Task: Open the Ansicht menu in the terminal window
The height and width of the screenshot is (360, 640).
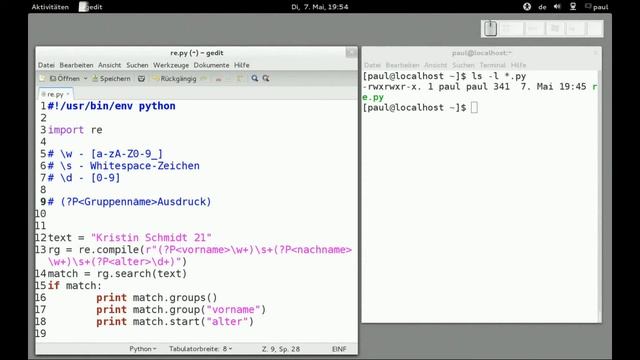Action: (436, 65)
